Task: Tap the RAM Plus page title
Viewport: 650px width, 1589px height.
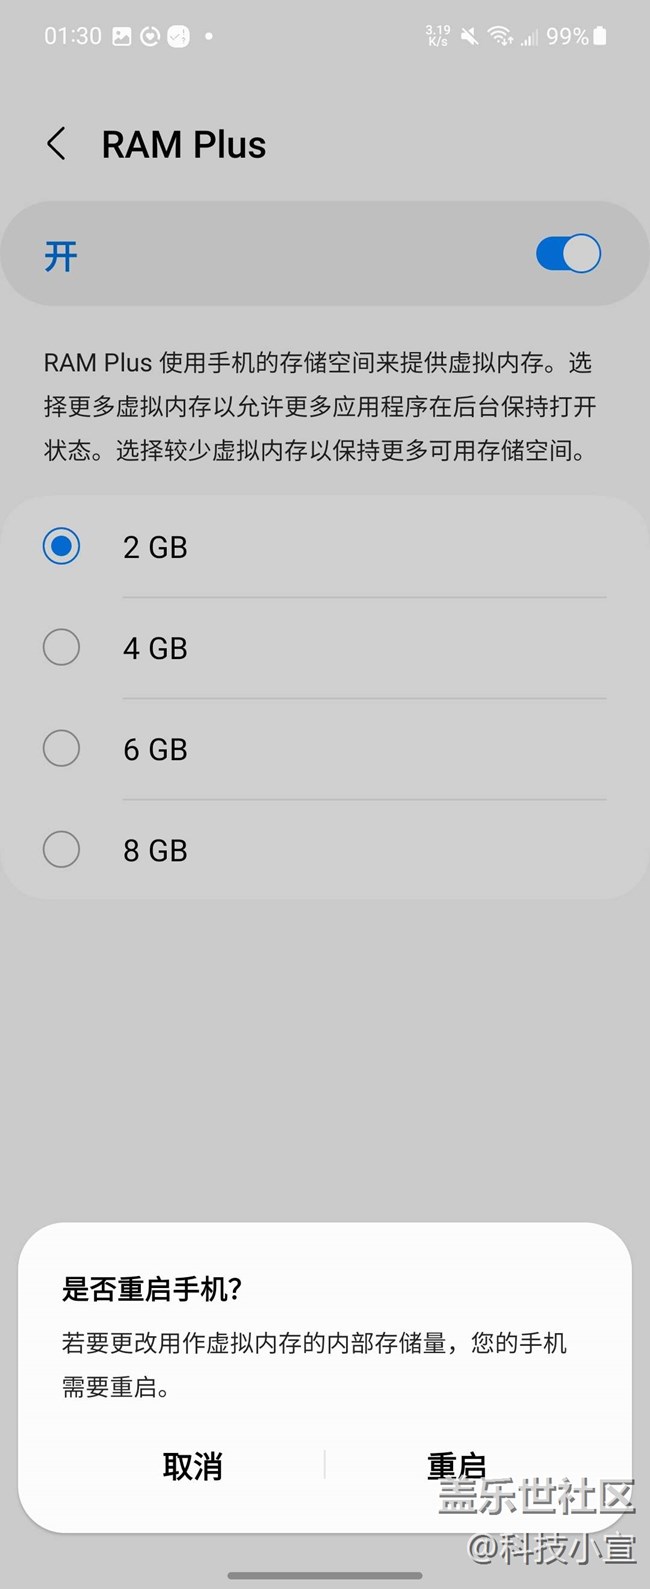Action: [184, 145]
